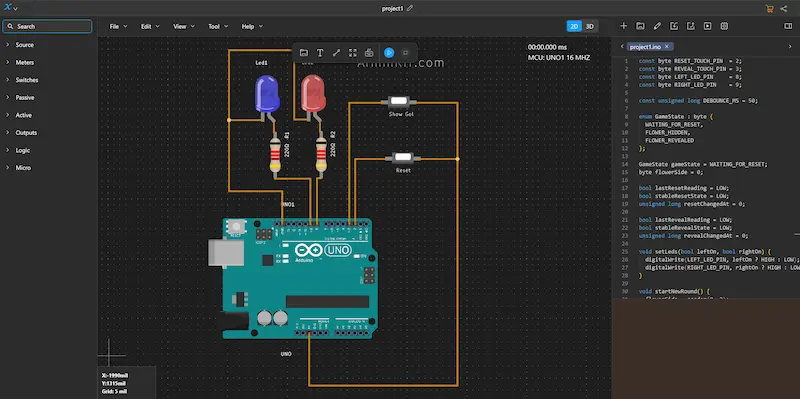Select the wire drawing tool
Image resolution: width=800 pixels, height=399 pixels.
[336, 53]
